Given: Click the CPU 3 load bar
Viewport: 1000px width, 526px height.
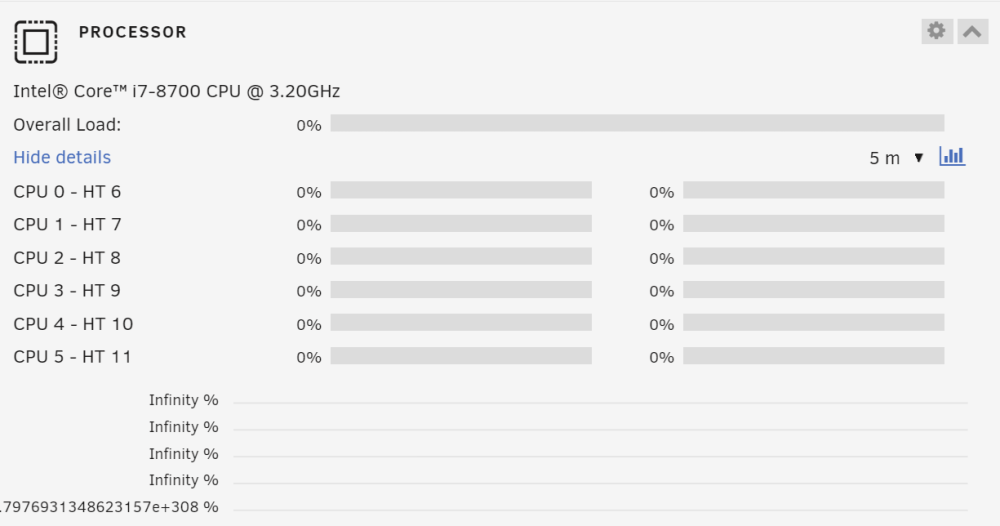Looking at the screenshot, I should click(x=461, y=289).
